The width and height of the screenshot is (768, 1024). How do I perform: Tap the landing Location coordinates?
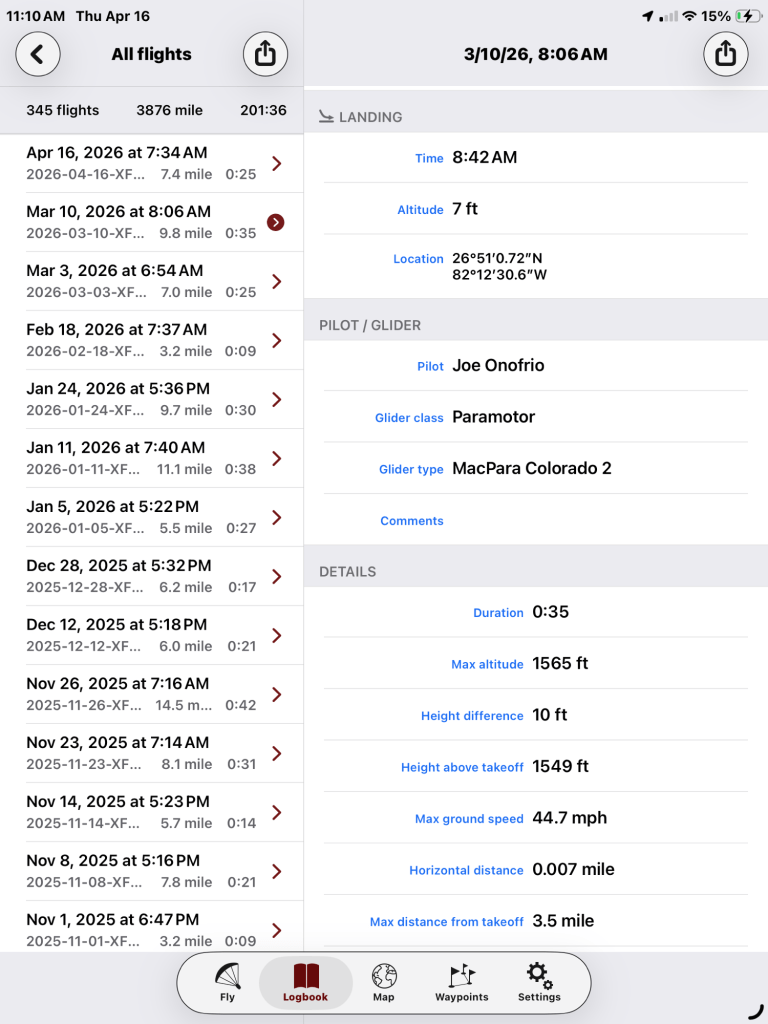pos(499,266)
